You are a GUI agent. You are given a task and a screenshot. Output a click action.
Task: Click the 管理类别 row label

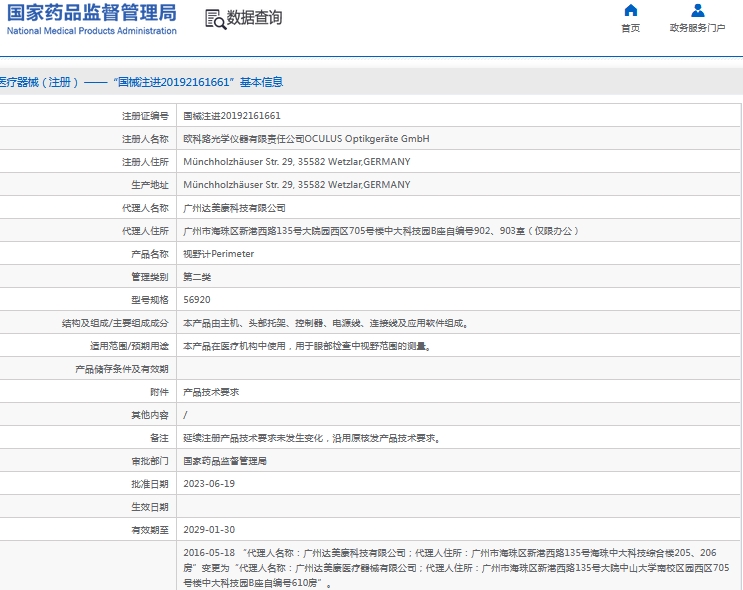[x=150, y=277]
